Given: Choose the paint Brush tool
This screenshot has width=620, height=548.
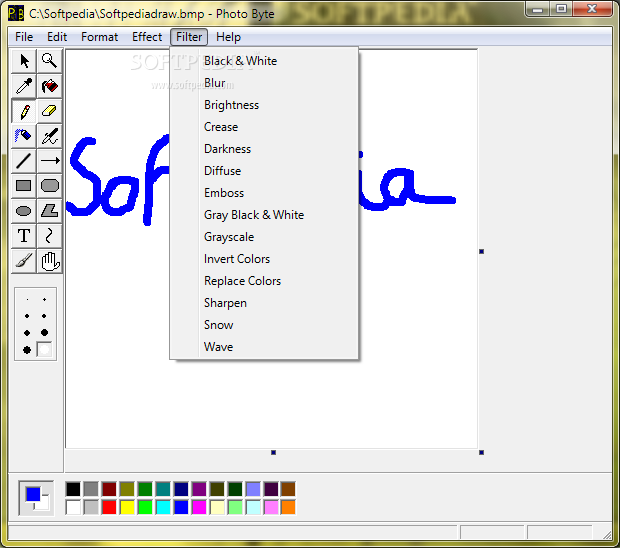Looking at the screenshot, I should [x=24, y=261].
